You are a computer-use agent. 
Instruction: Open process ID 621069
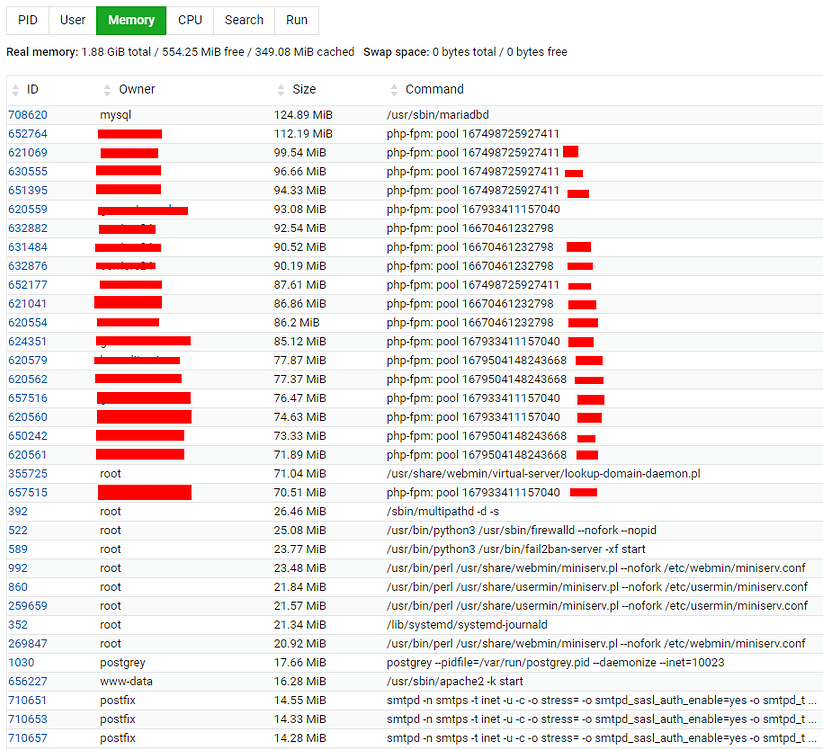click(28, 153)
